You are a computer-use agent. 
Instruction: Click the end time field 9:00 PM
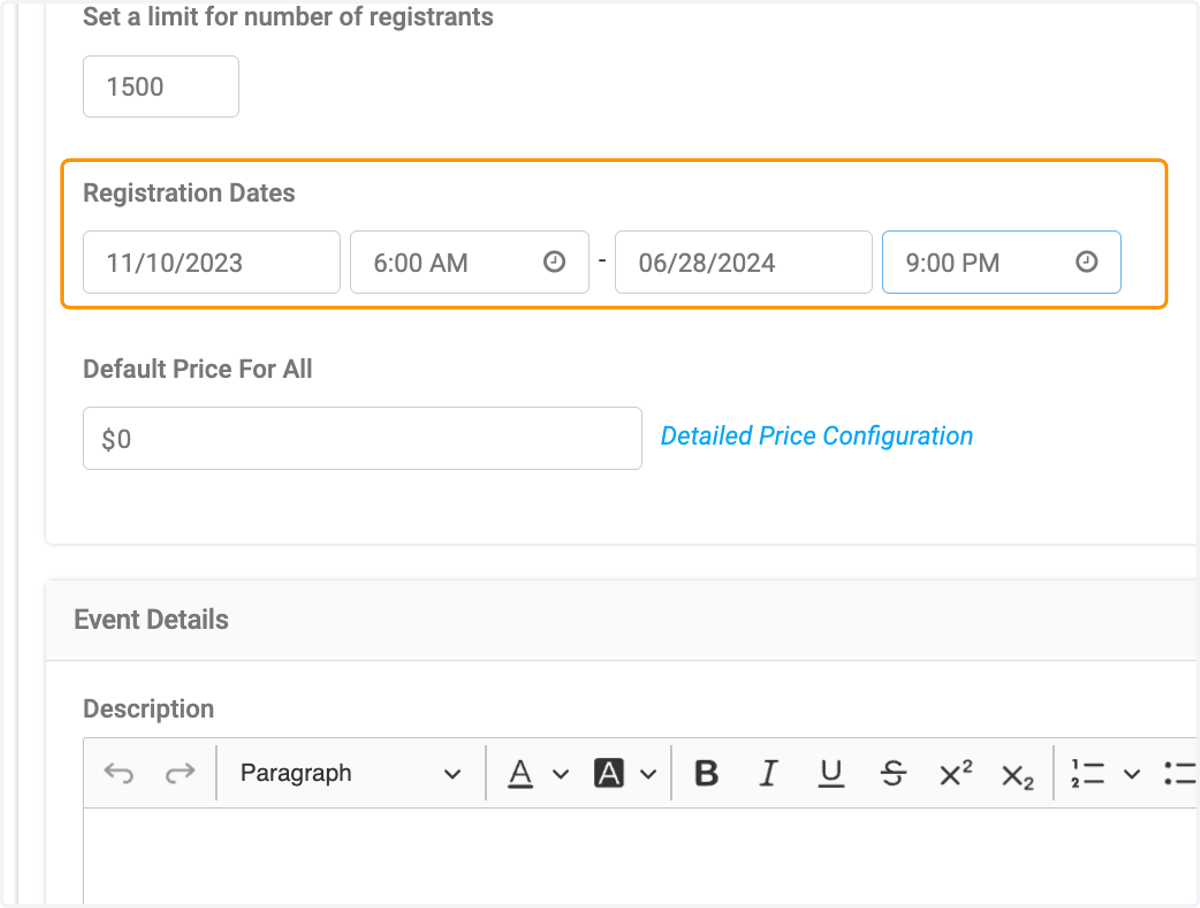pyautogui.click(x=1001, y=262)
